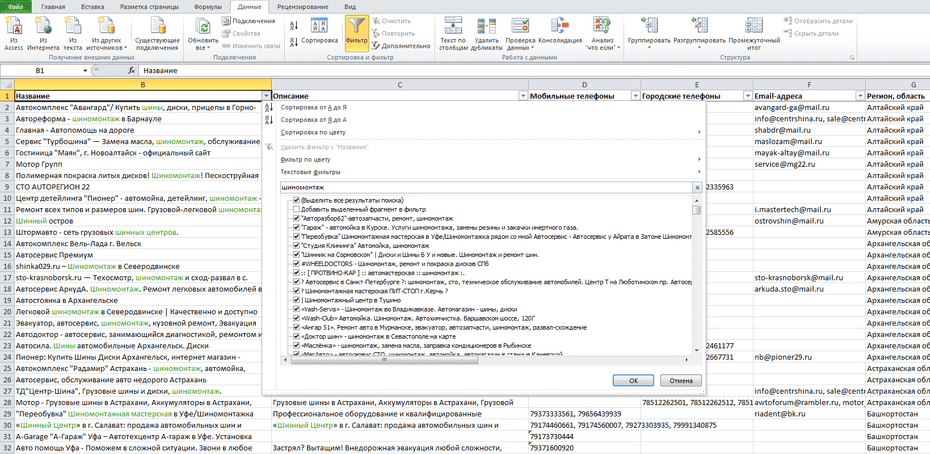The image size is (930, 454).
Task: Toggle the 'Фильтр' funnel button
Action: [356, 33]
